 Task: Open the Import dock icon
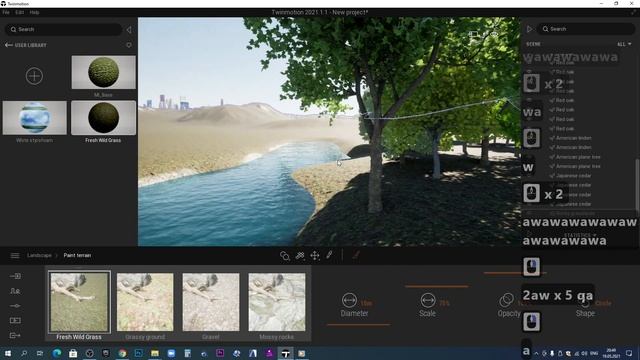pyautogui.click(x=15, y=276)
